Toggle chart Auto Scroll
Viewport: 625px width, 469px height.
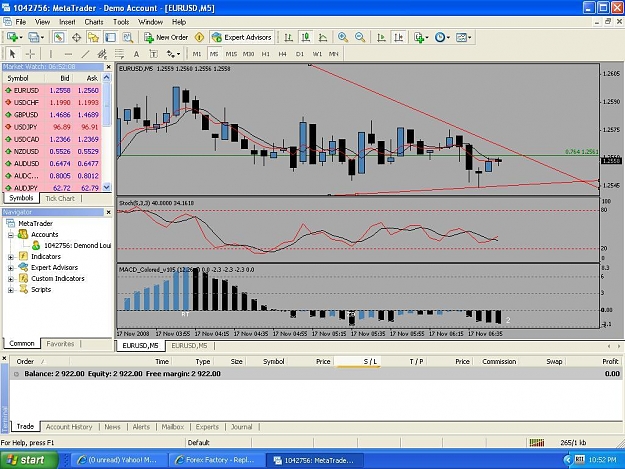[x=381, y=37]
